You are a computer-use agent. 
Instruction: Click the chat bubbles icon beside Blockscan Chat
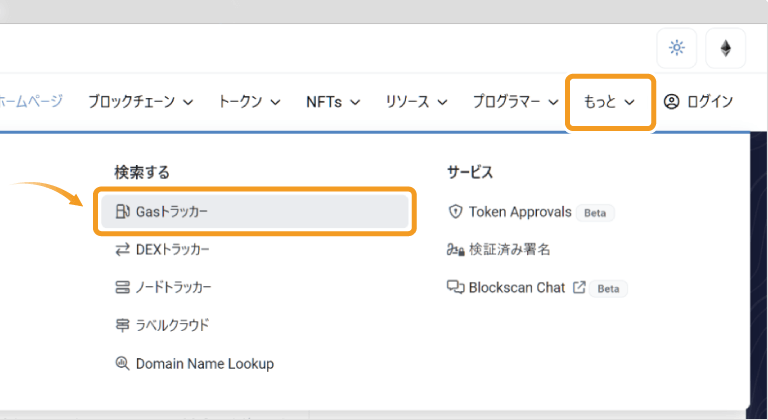point(456,287)
